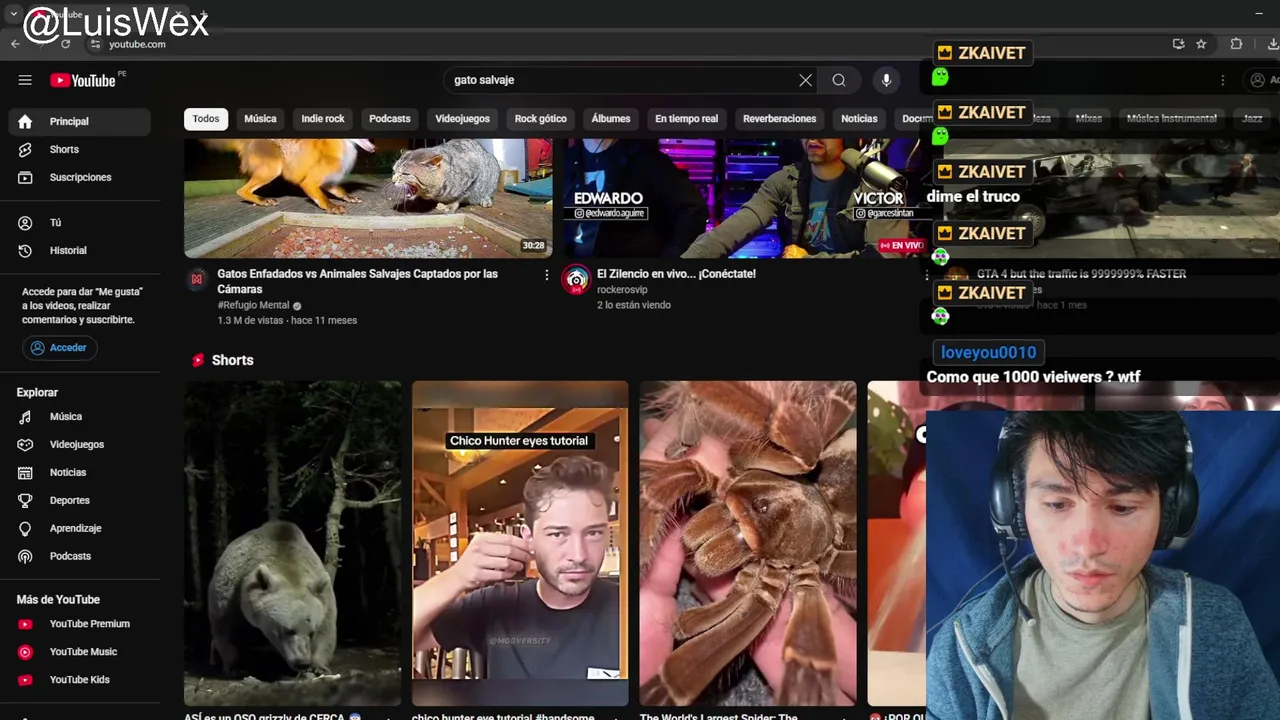Click the magnifier search button

coord(839,80)
